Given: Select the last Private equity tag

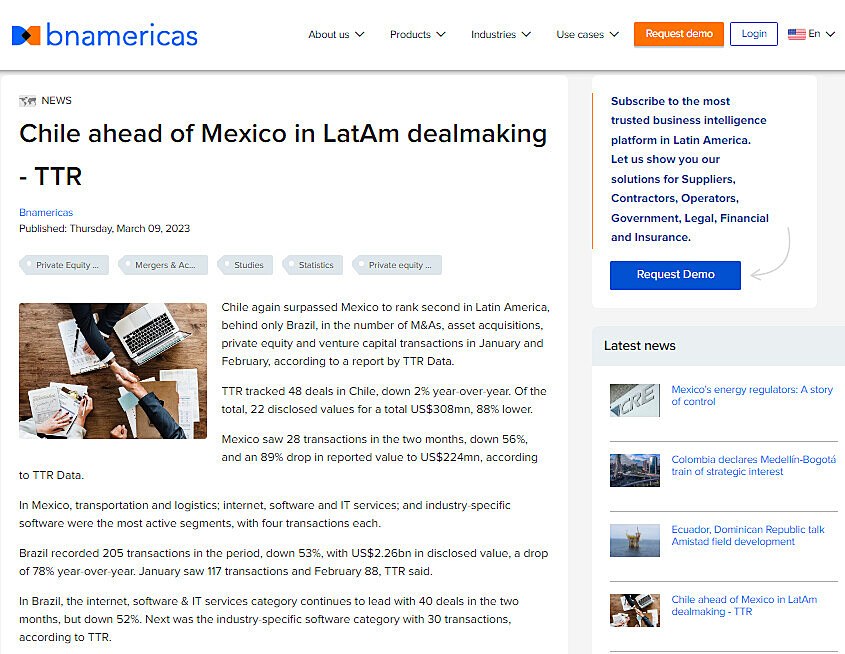Looking at the screenshot, I should (397, 265).
